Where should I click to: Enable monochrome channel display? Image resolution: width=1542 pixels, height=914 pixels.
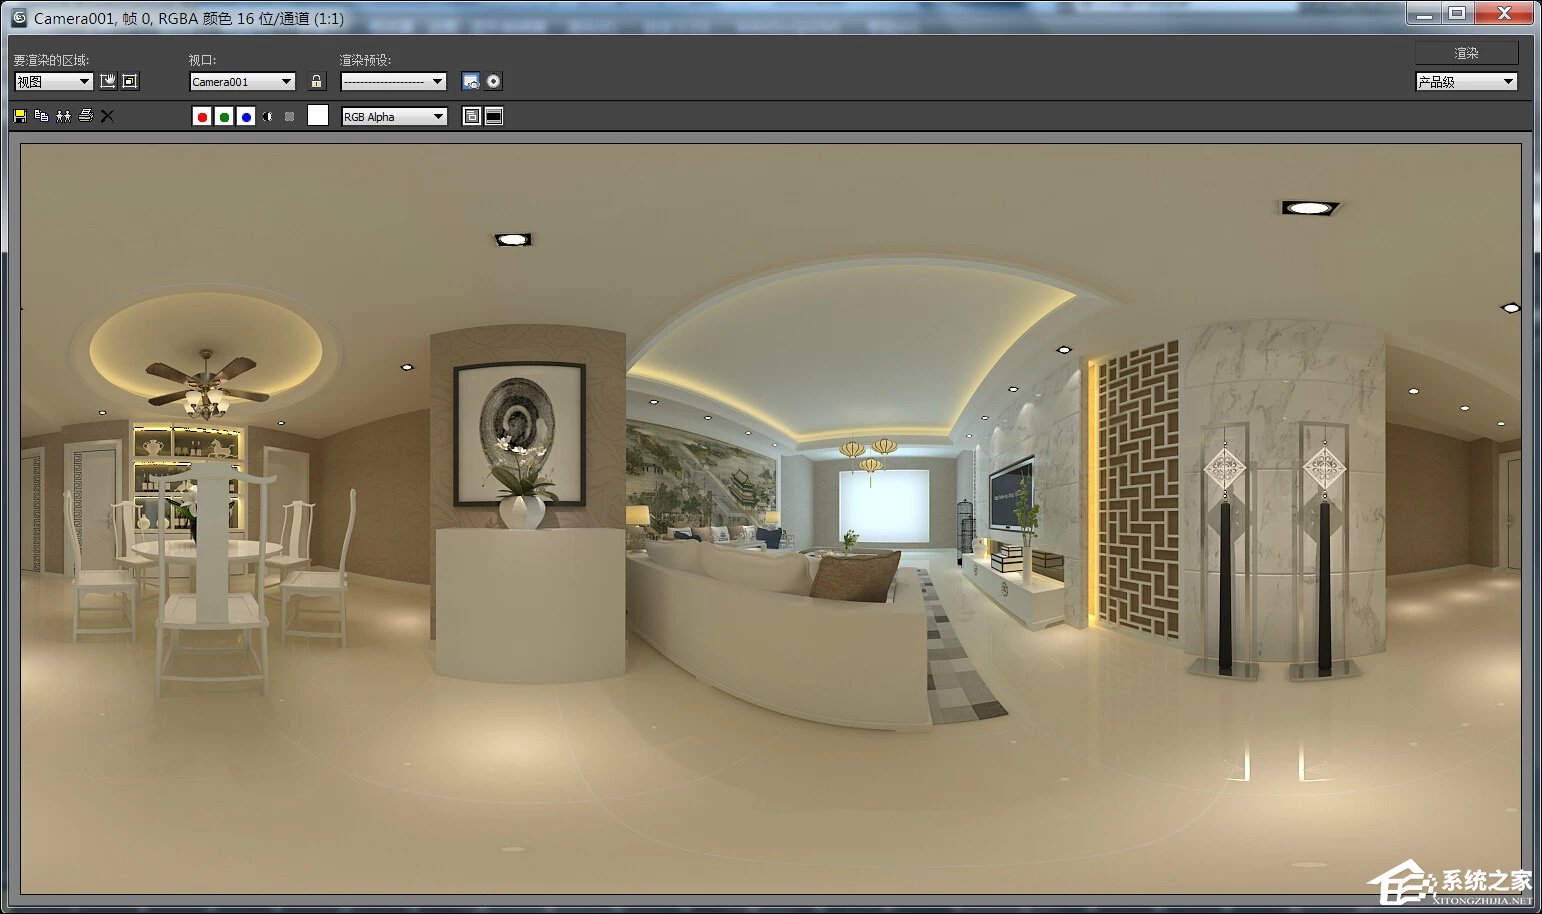(266, 116)
